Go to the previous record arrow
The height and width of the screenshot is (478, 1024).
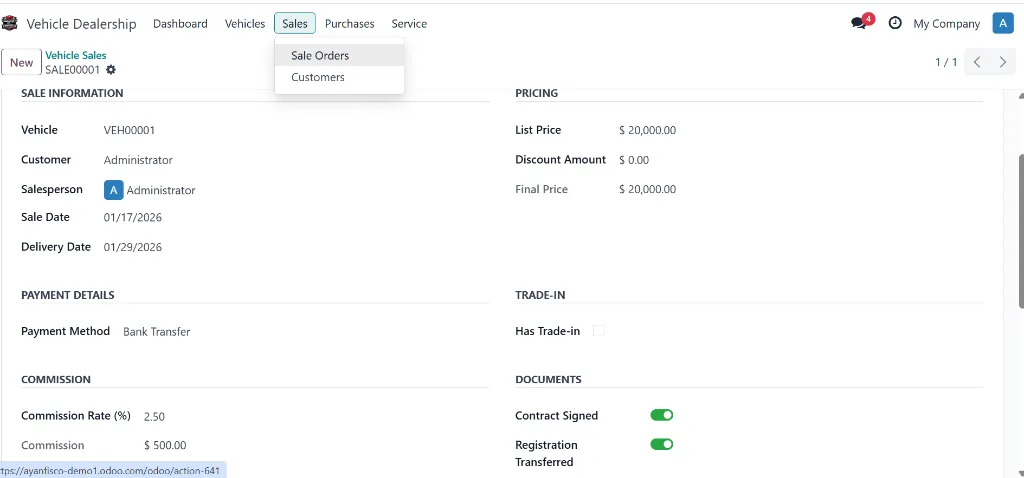pyautogui.click(x=977, y=62)
